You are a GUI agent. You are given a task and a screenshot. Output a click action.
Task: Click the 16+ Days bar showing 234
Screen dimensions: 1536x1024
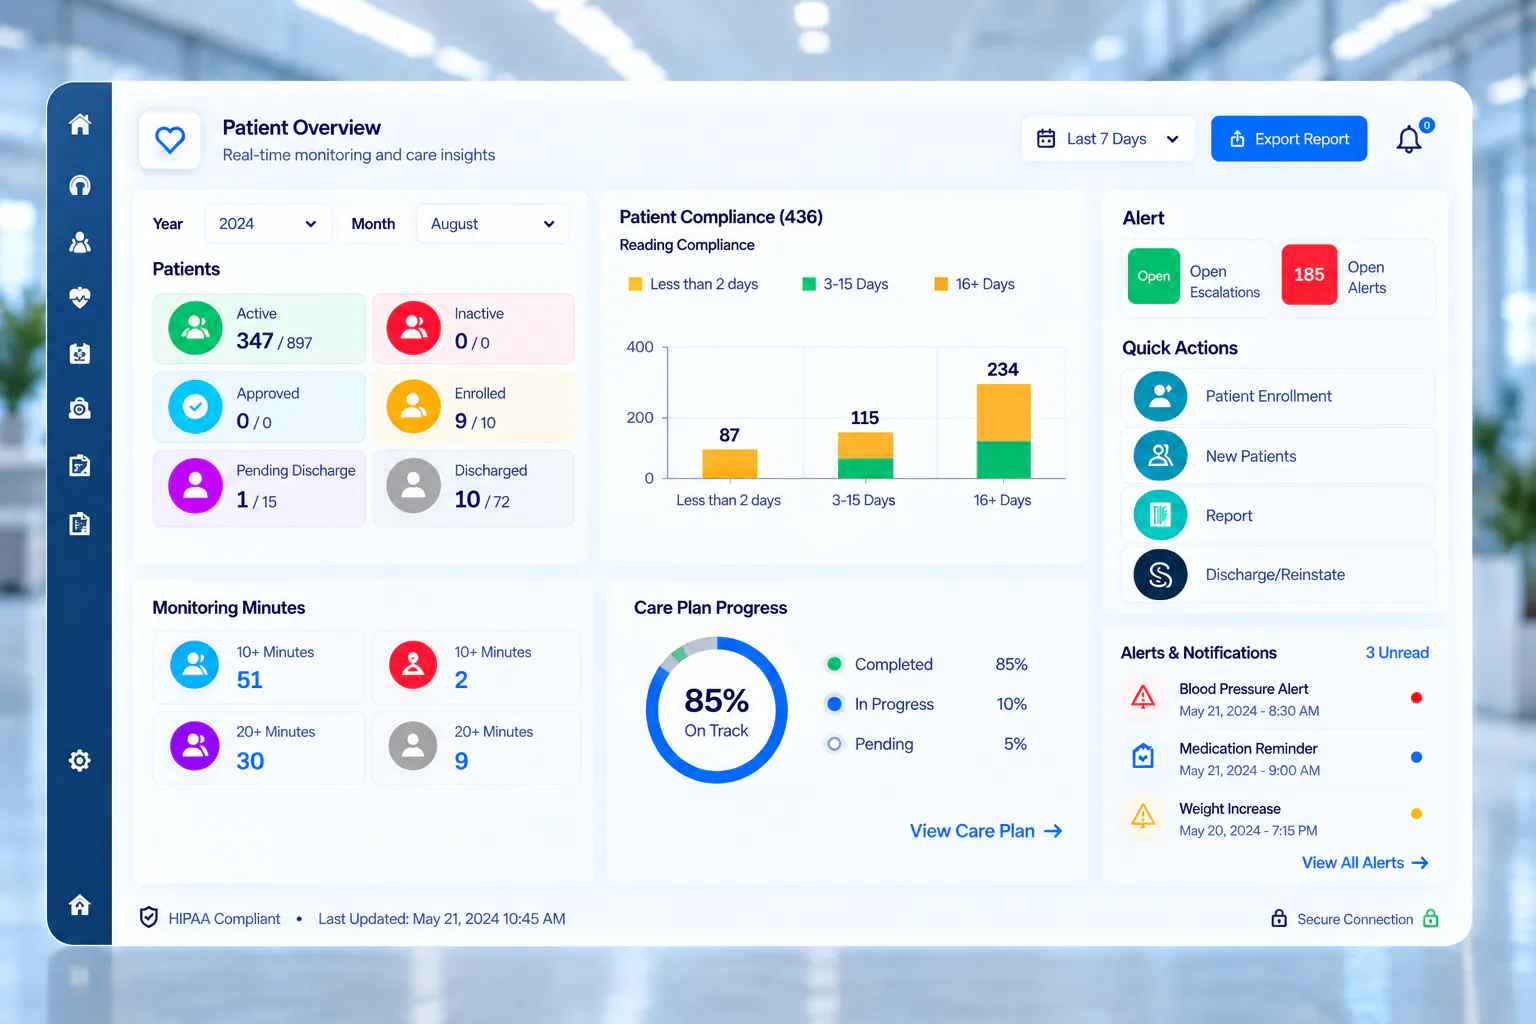coord(1003,431)
